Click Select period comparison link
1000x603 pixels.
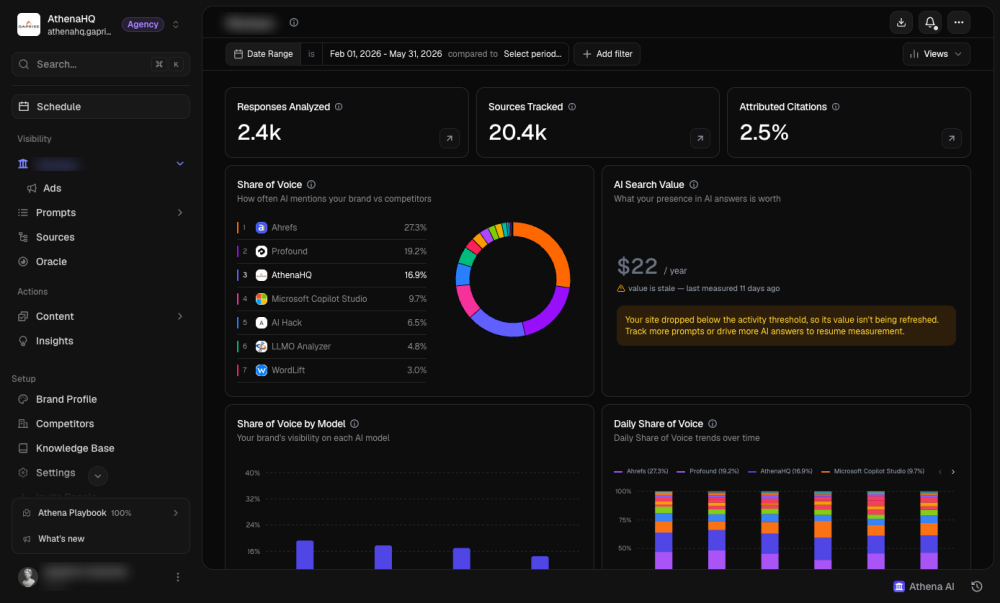point(533,54)
